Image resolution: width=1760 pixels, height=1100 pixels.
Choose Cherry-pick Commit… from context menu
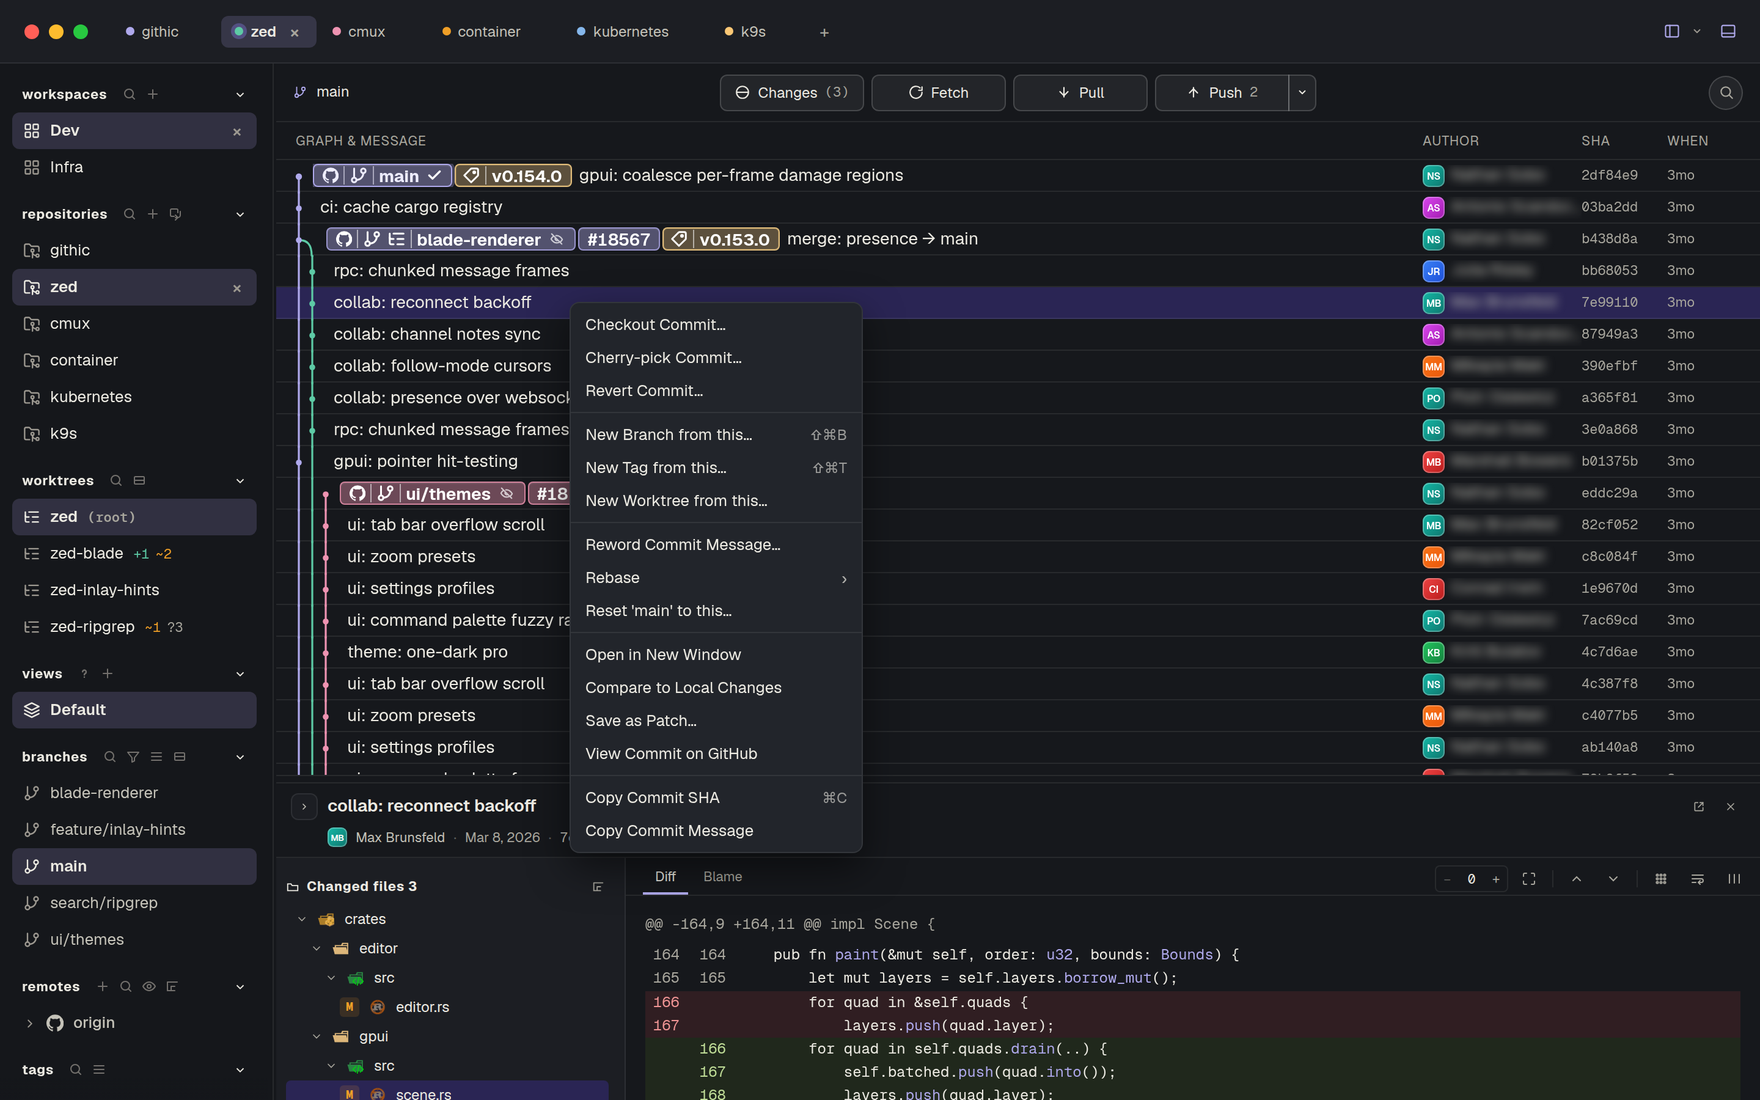[716, 358]
